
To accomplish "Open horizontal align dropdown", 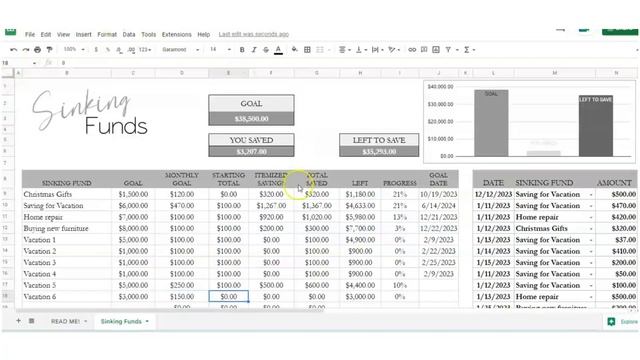I will 345,50.
